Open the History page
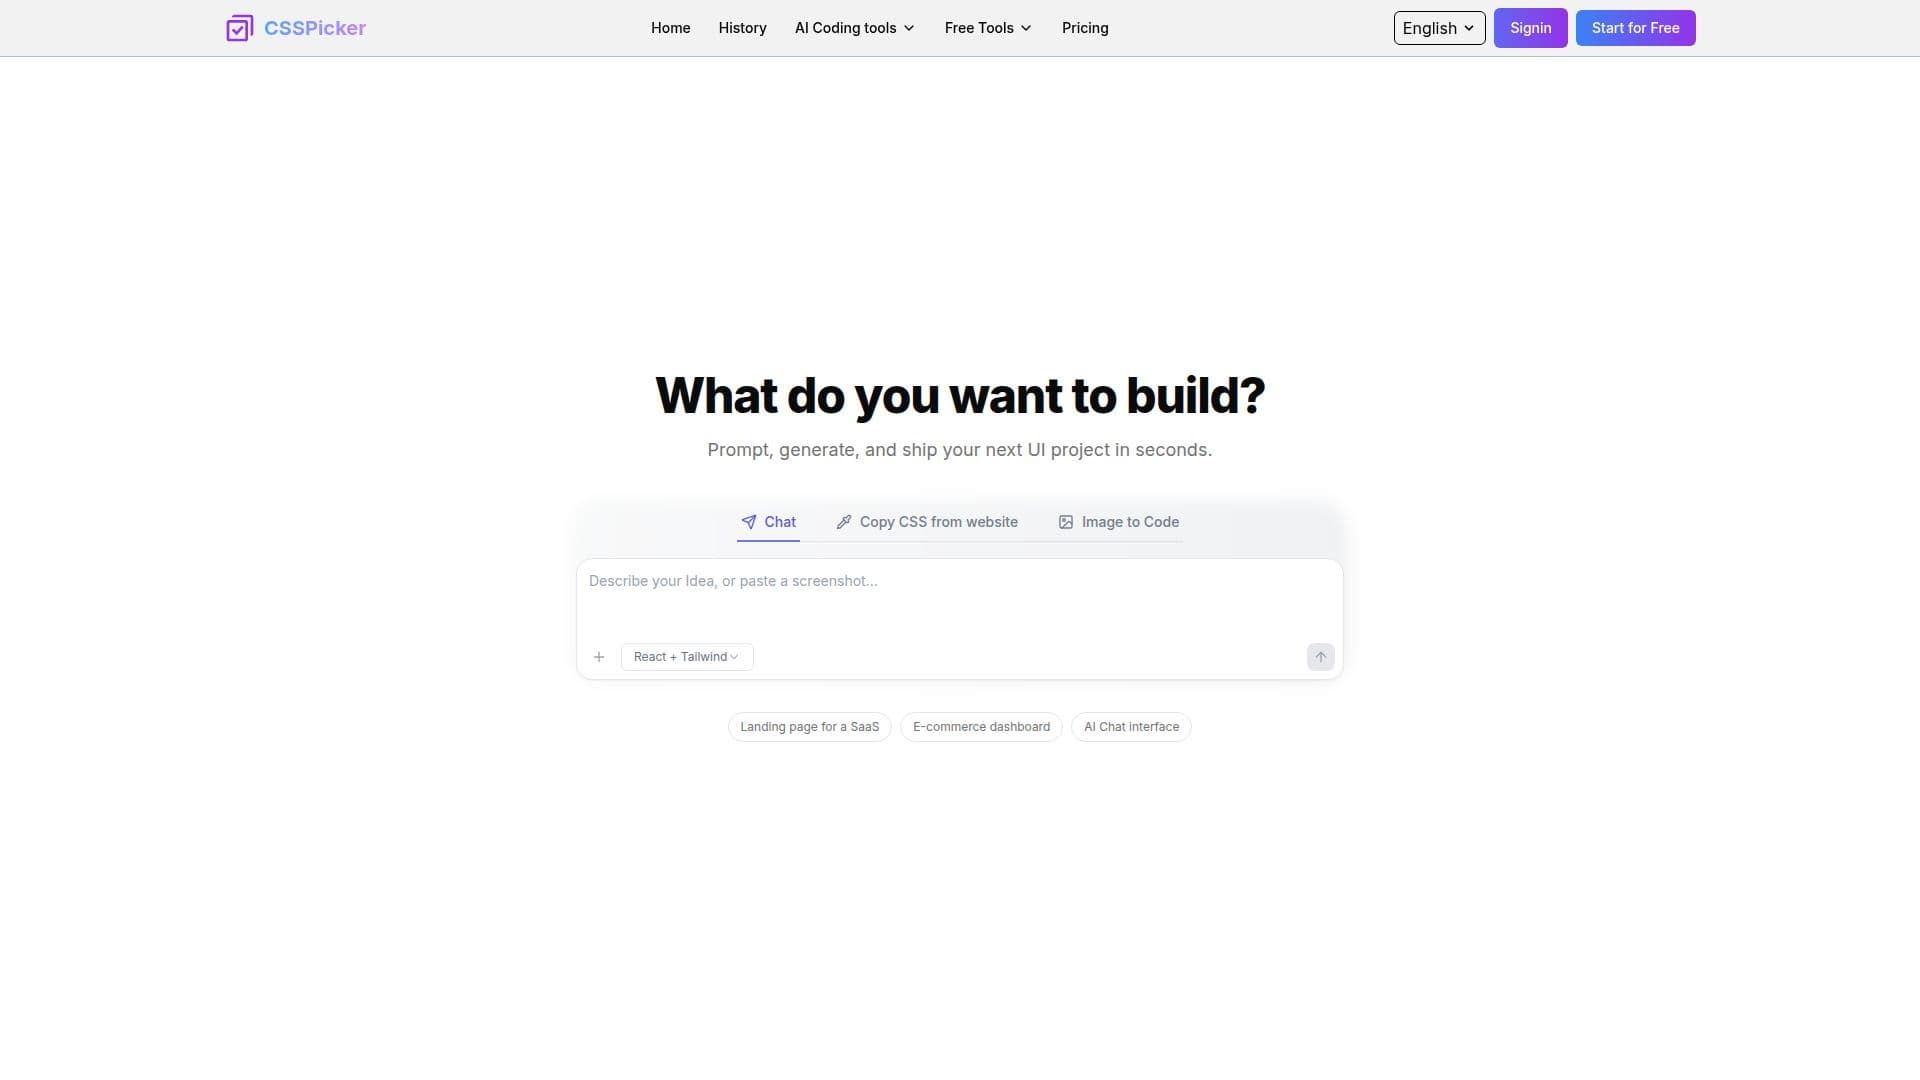The width and height of the screenshot is (1920, 1080). 742,28
